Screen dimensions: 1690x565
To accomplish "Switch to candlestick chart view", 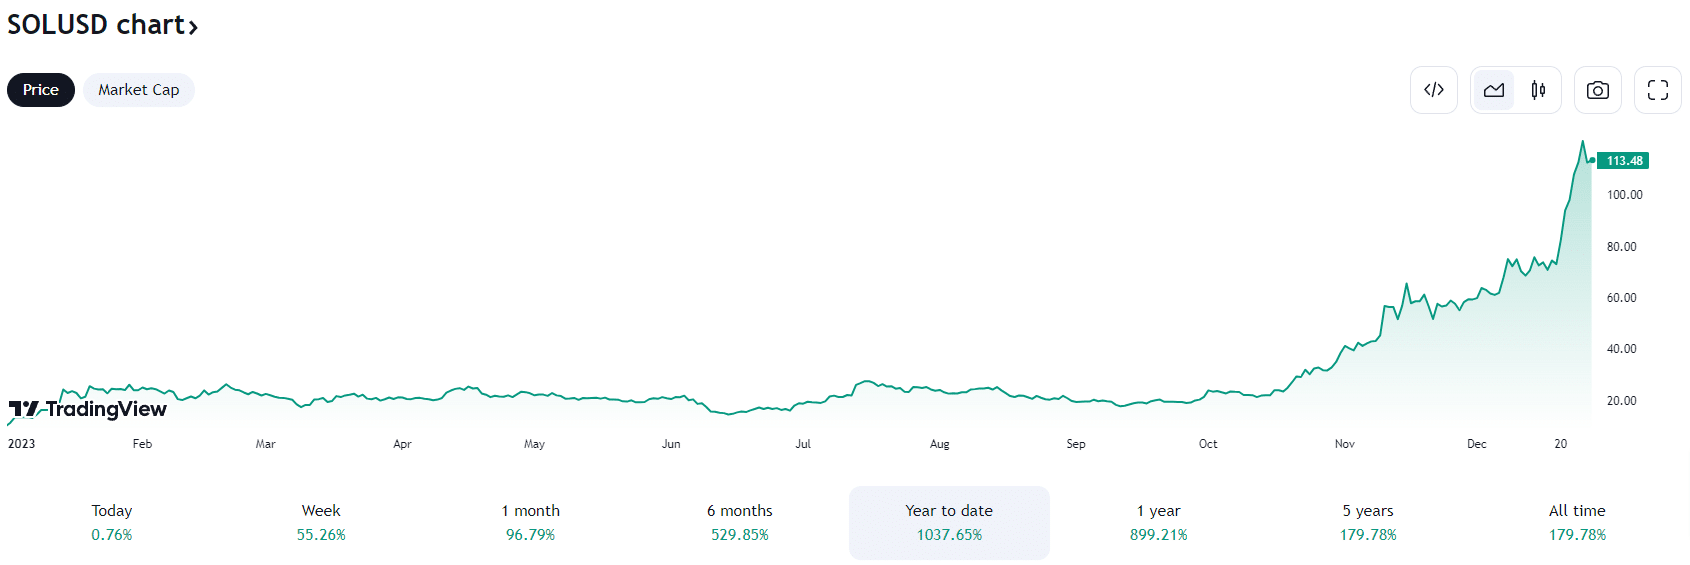I will tap(1538, 90).
